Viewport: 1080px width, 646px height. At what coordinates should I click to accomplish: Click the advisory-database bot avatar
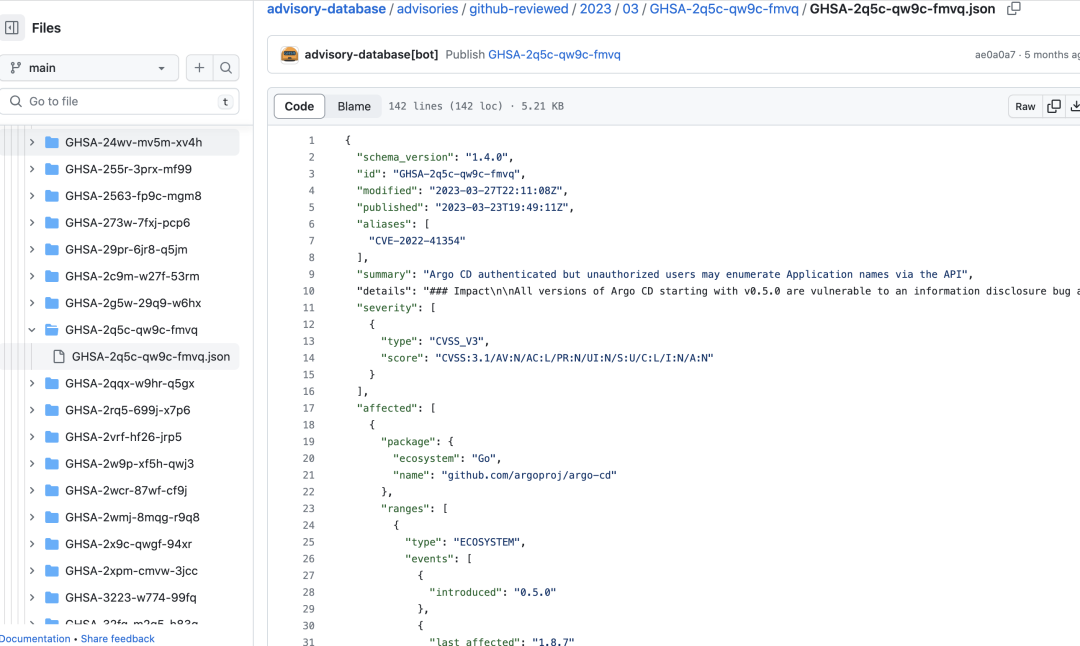[290, 54]
